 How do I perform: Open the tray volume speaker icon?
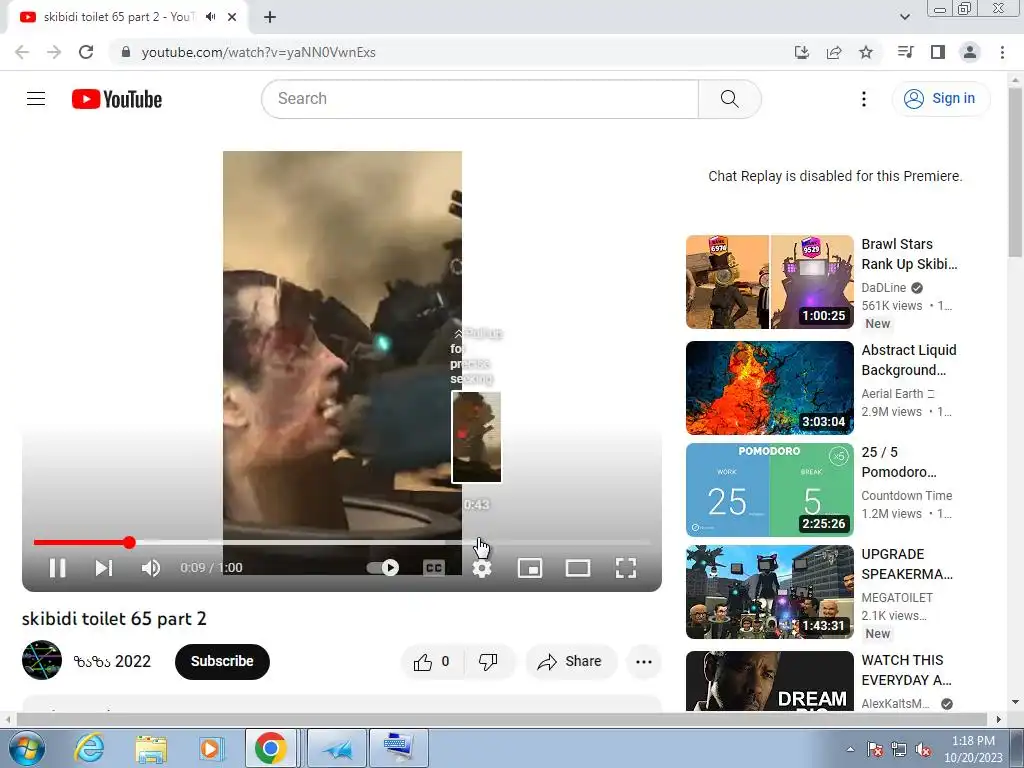point(923,749)
